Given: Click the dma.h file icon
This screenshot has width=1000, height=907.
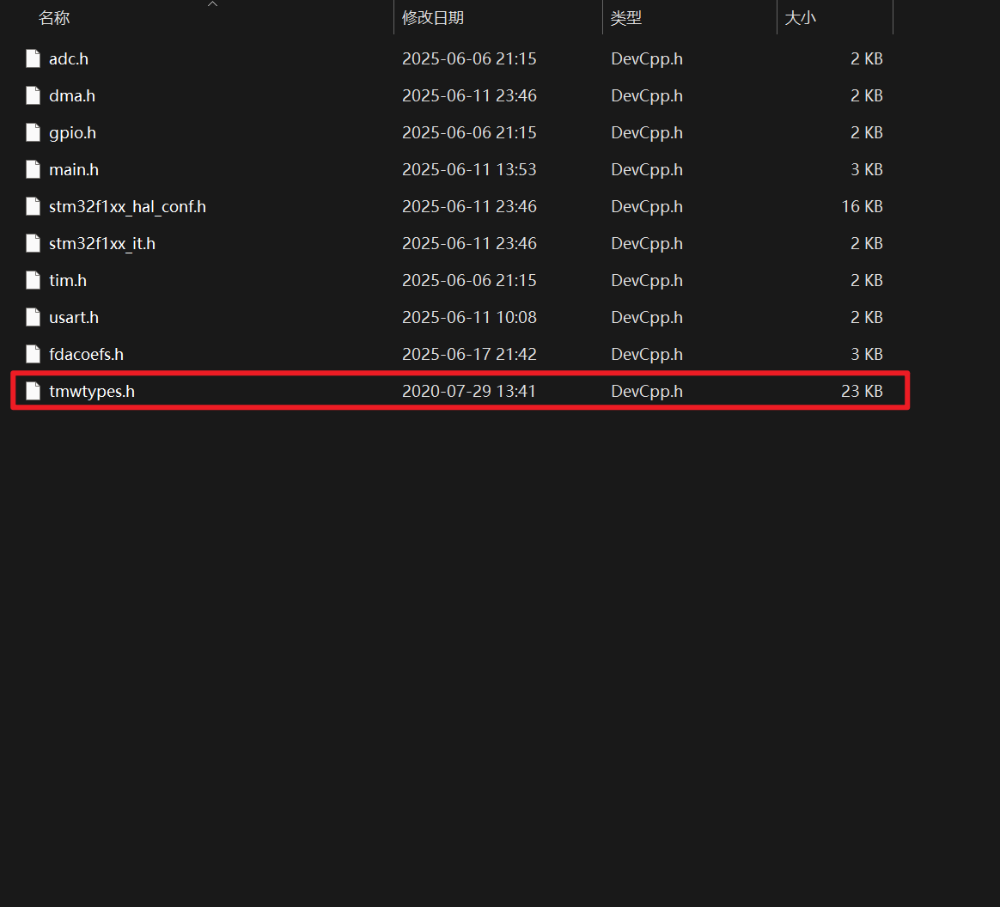Looking at the screenshot, I should pyautogui.click(x=33, y=96).
